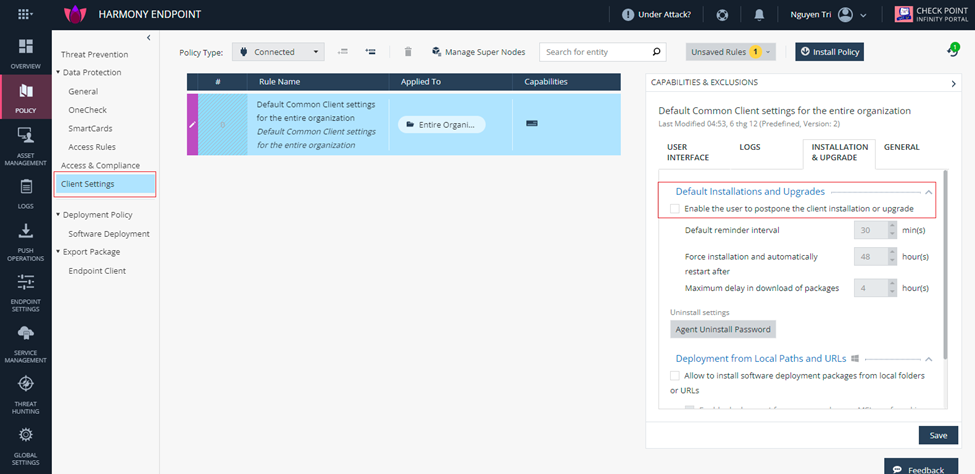Image resolution: width=975 pixels, height=474 pixels.
Task: Collapse the Data Protection tree node
Action: click(x=57, y=72)
